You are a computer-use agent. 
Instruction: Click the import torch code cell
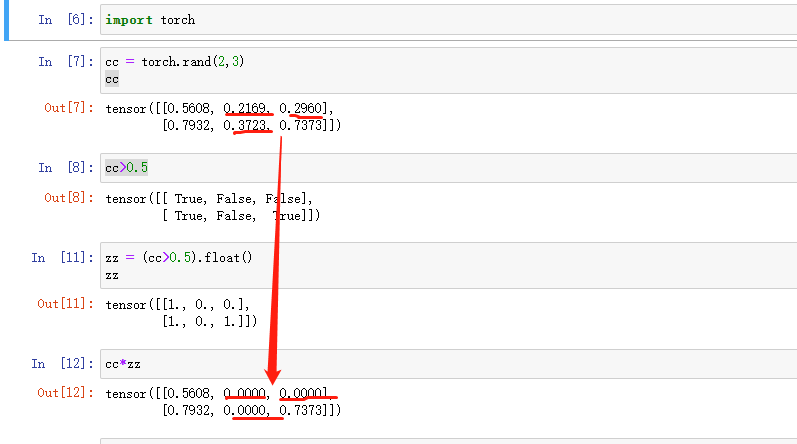click(448, 20)
